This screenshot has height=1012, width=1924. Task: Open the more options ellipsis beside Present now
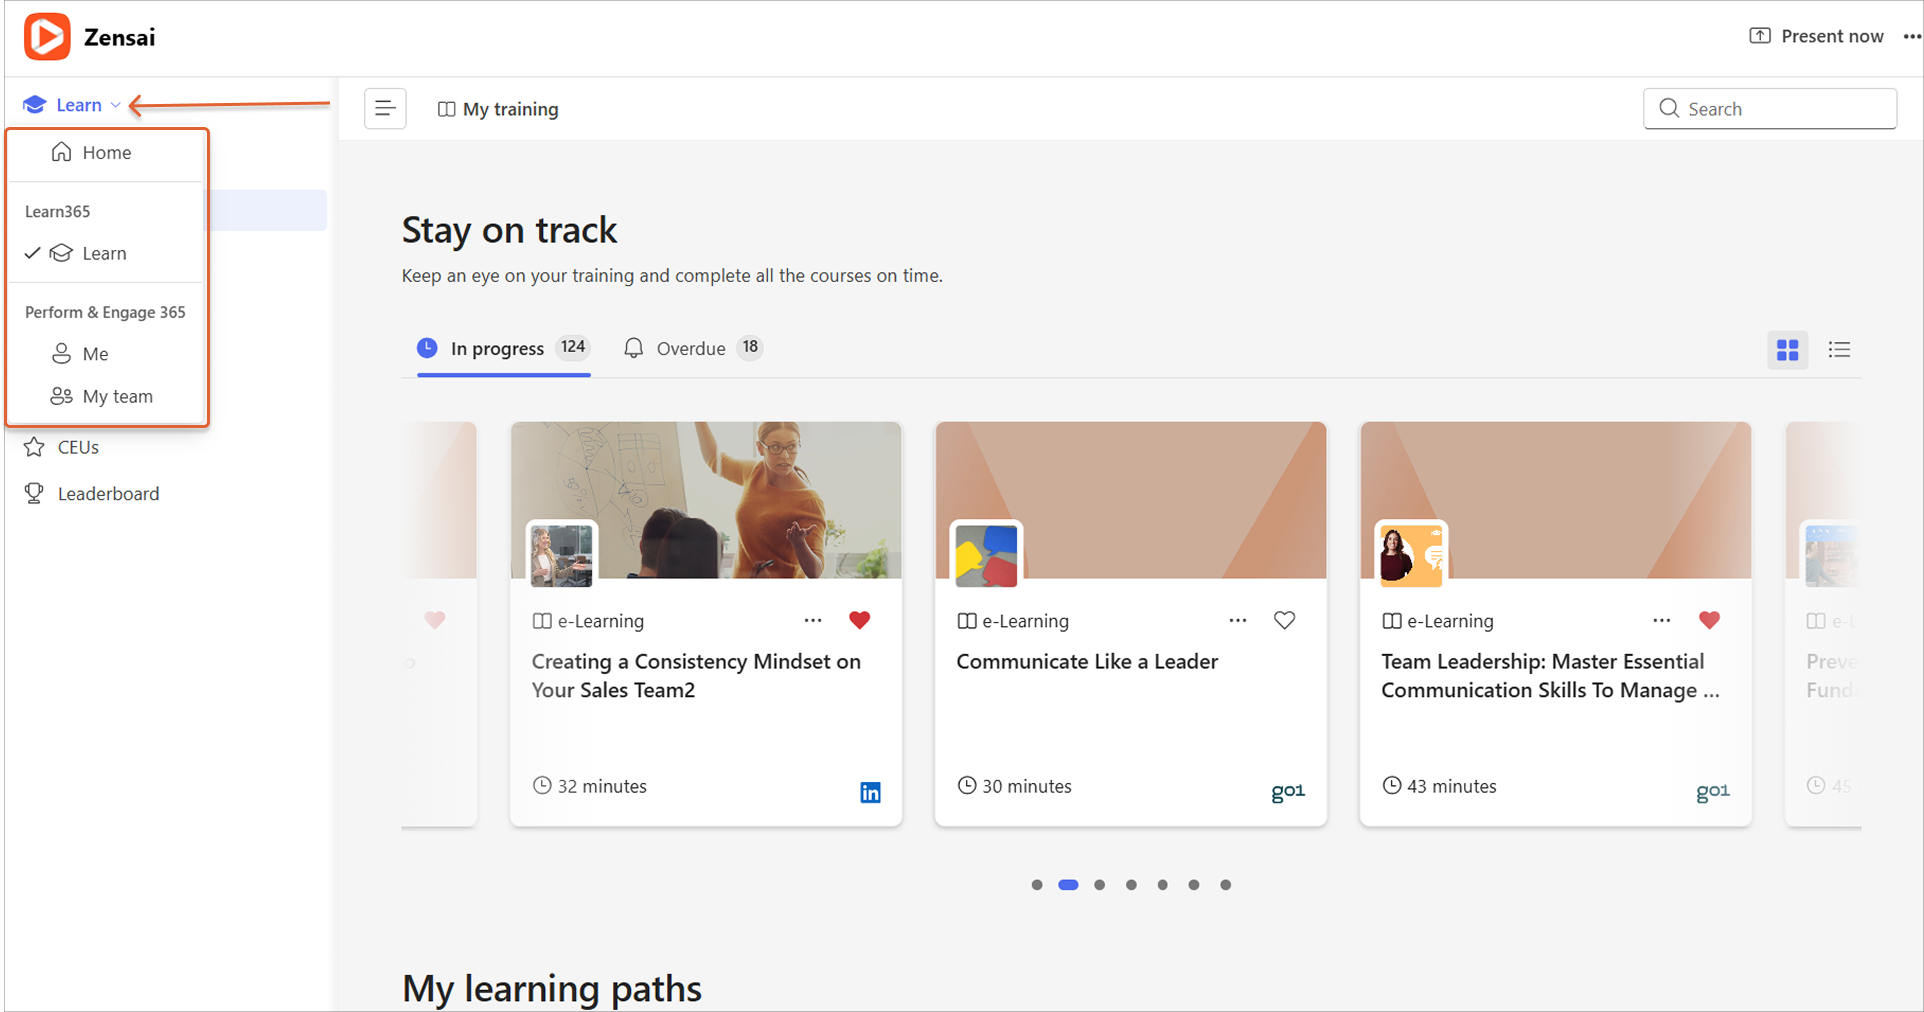tap(1912, 36)
